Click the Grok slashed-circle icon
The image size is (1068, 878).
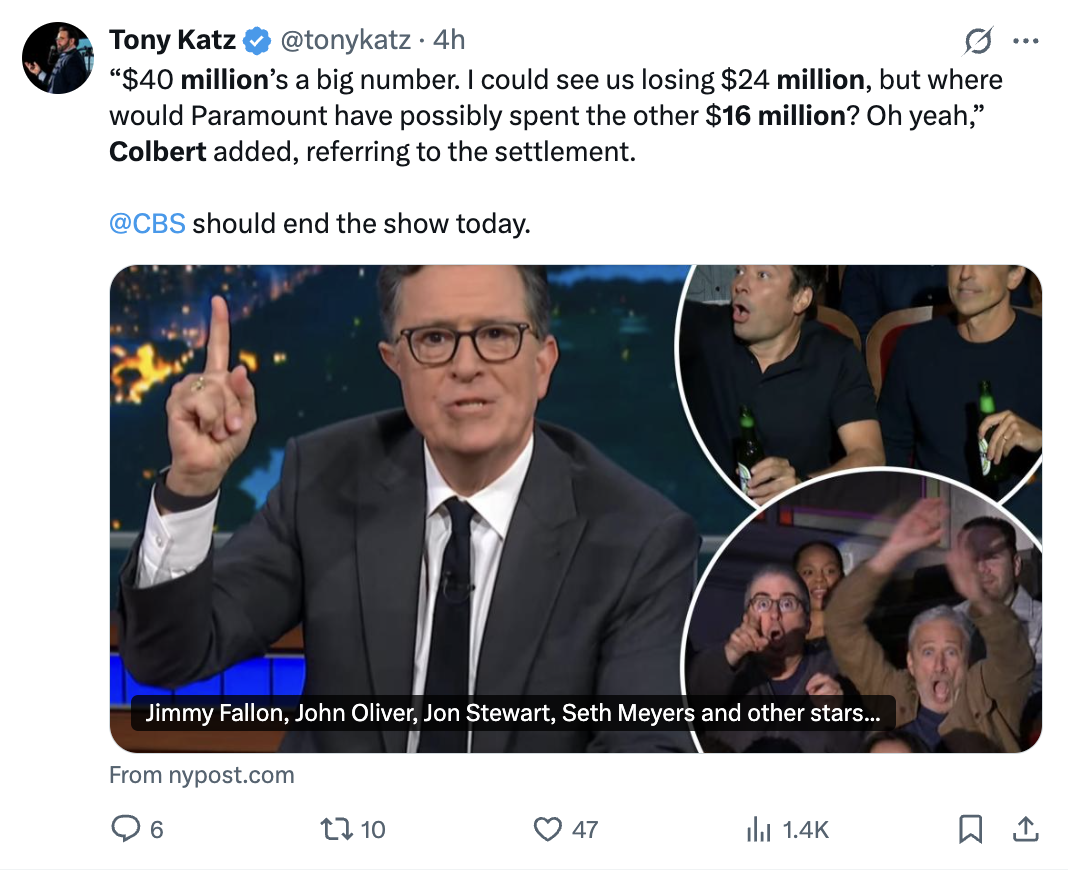point(977,41)
